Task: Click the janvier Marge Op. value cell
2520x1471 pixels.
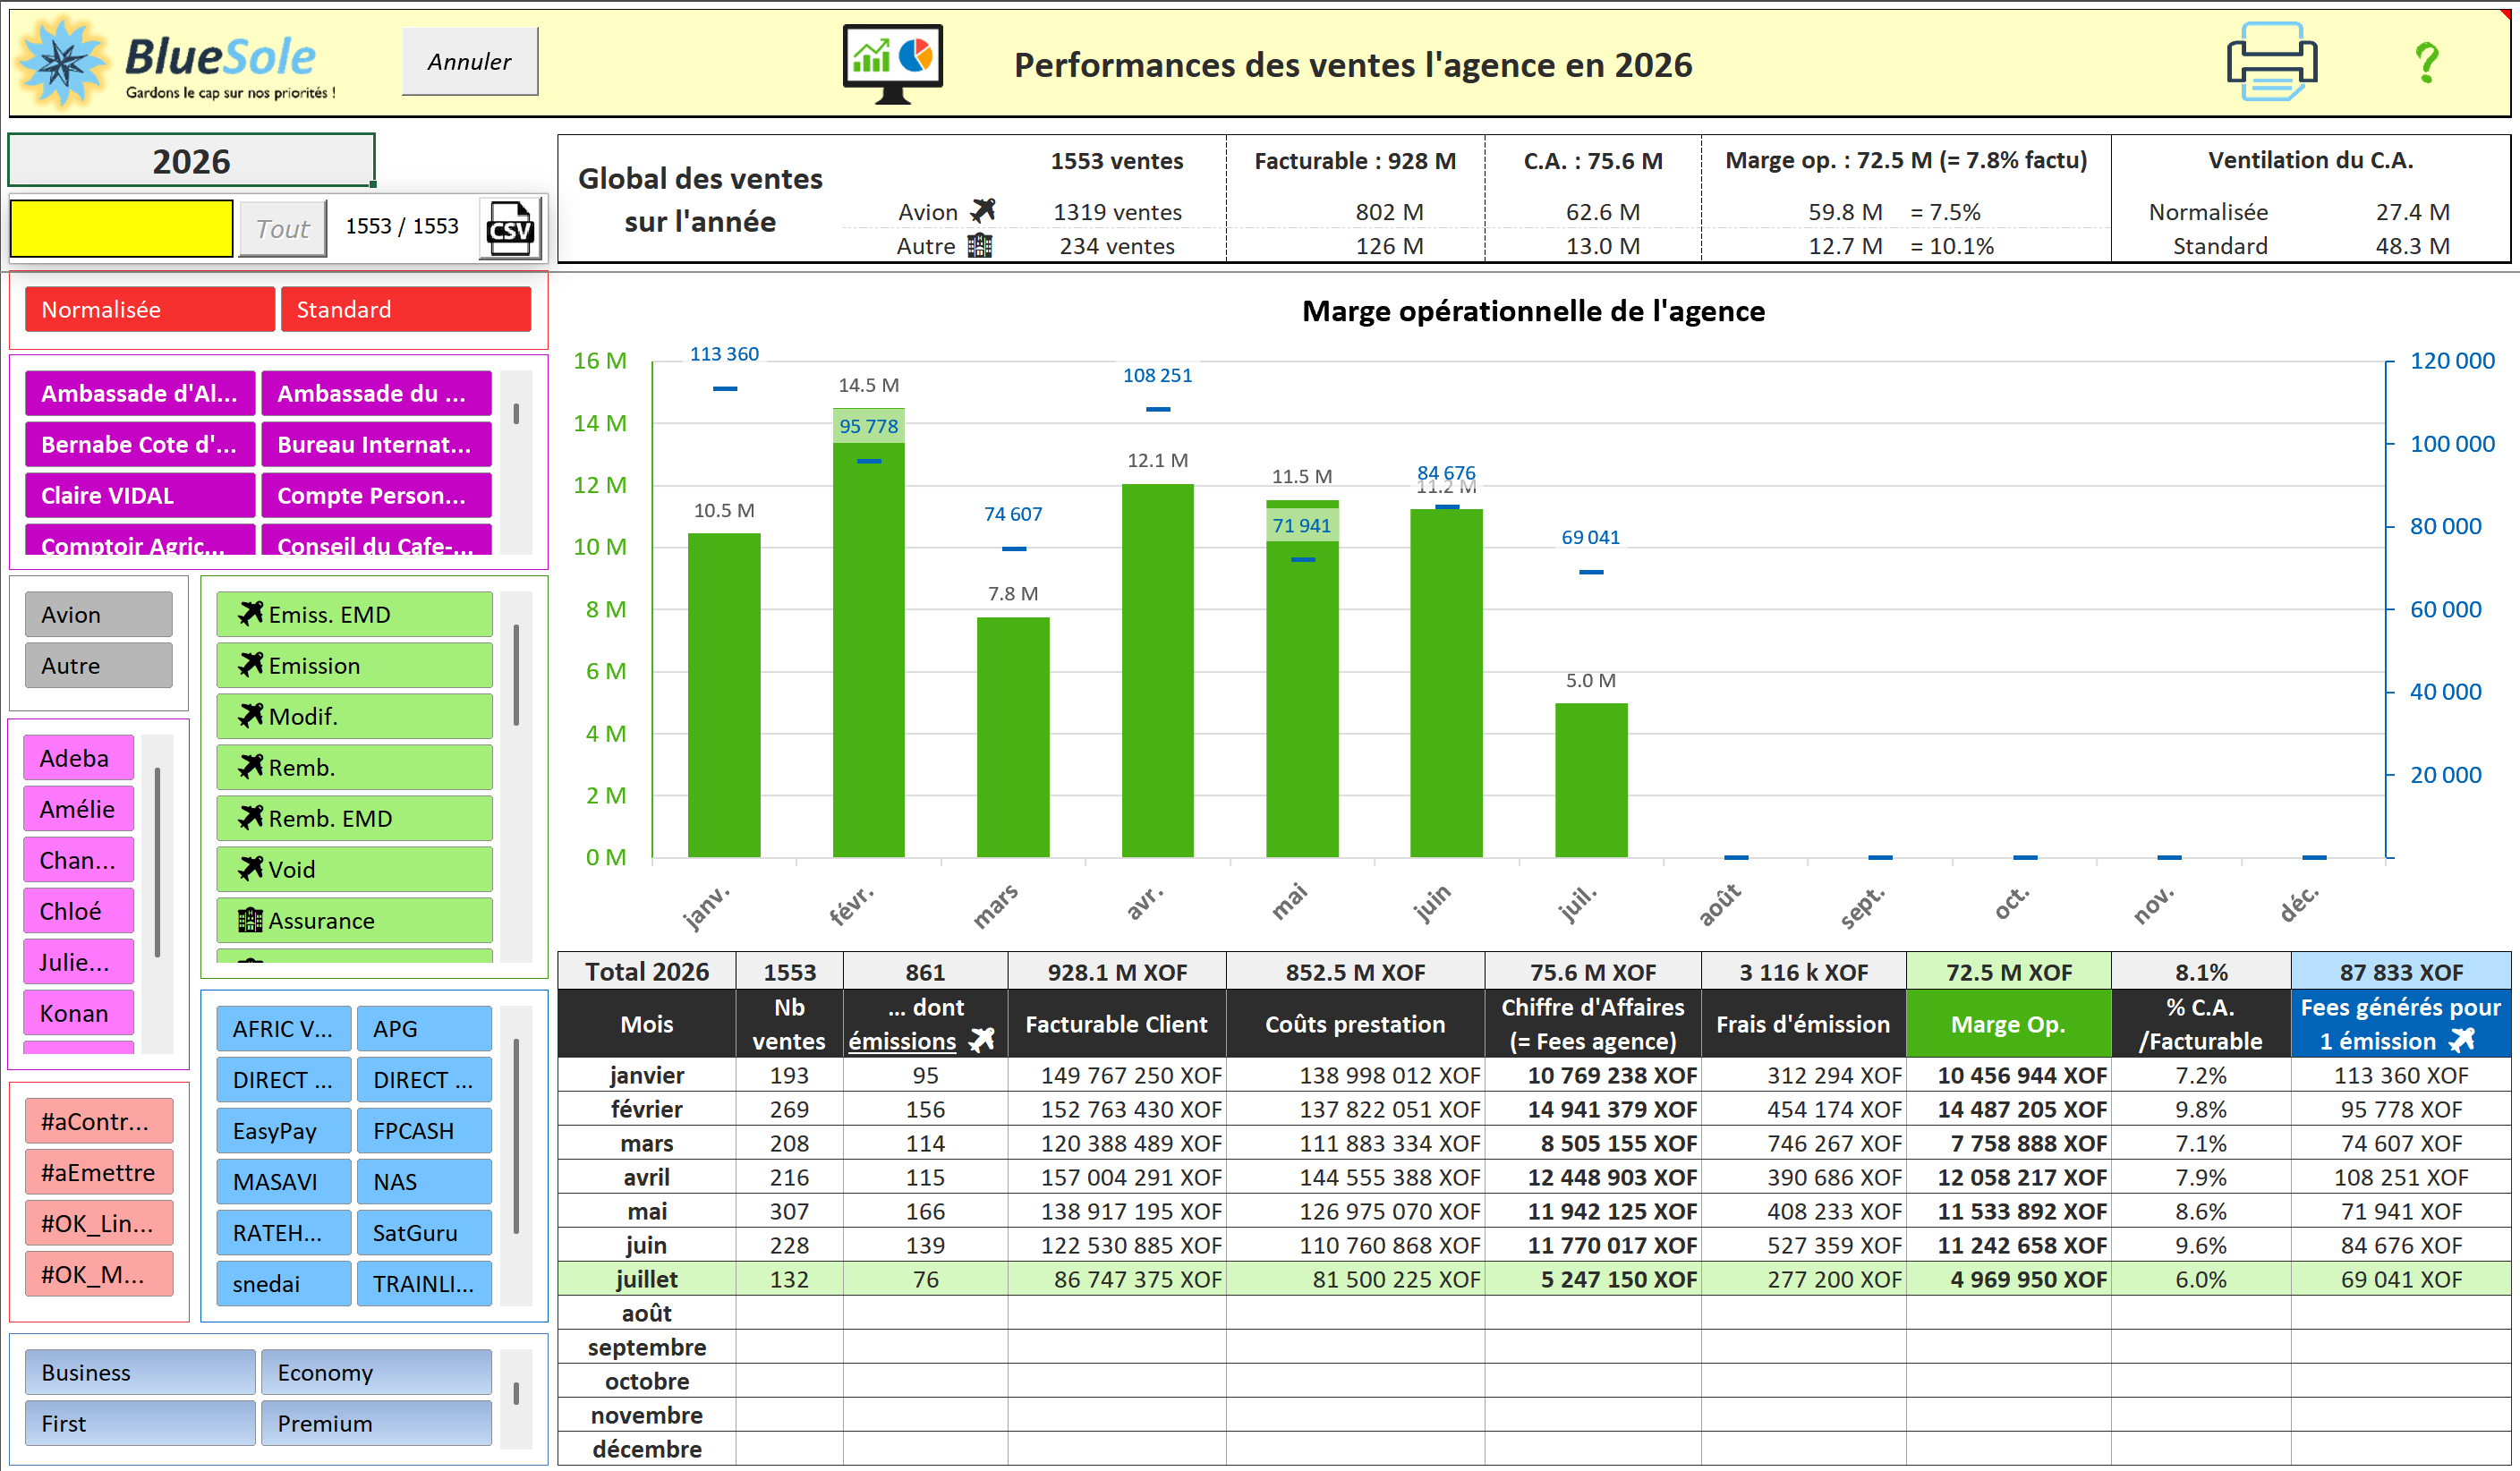Action: pyautogui.click(x=2008, y=1076)
